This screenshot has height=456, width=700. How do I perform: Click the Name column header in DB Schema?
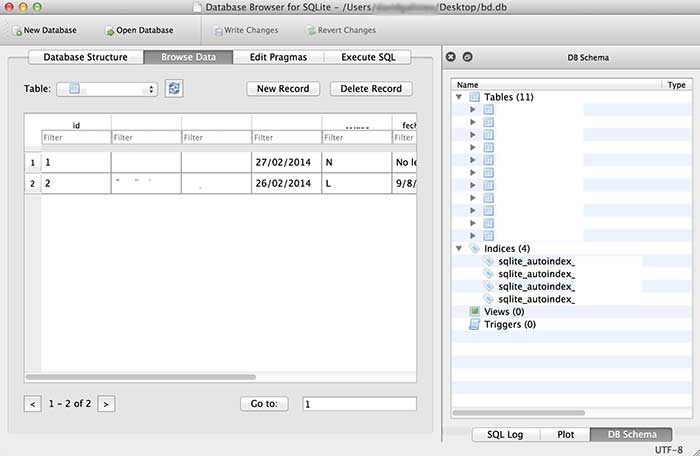pyautogui.click(x=557, y=85)
